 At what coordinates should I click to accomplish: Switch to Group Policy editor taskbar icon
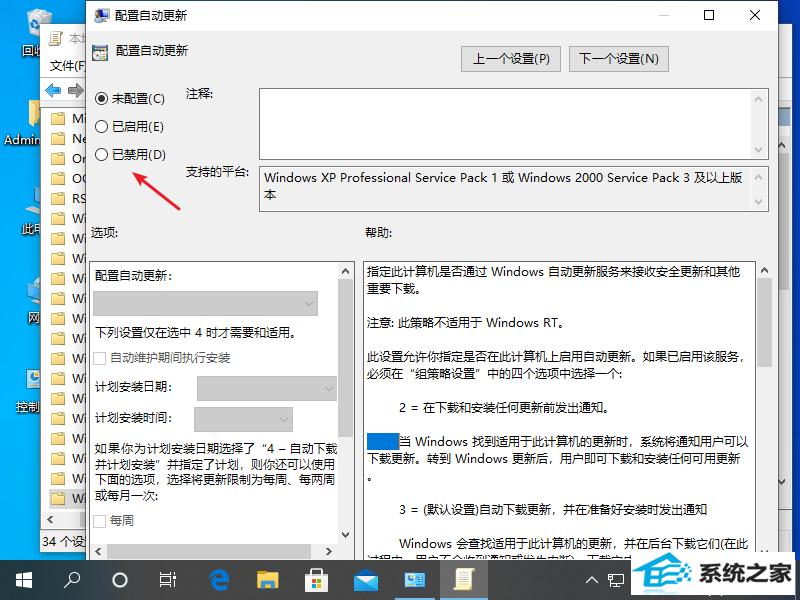tap(463, 580)
